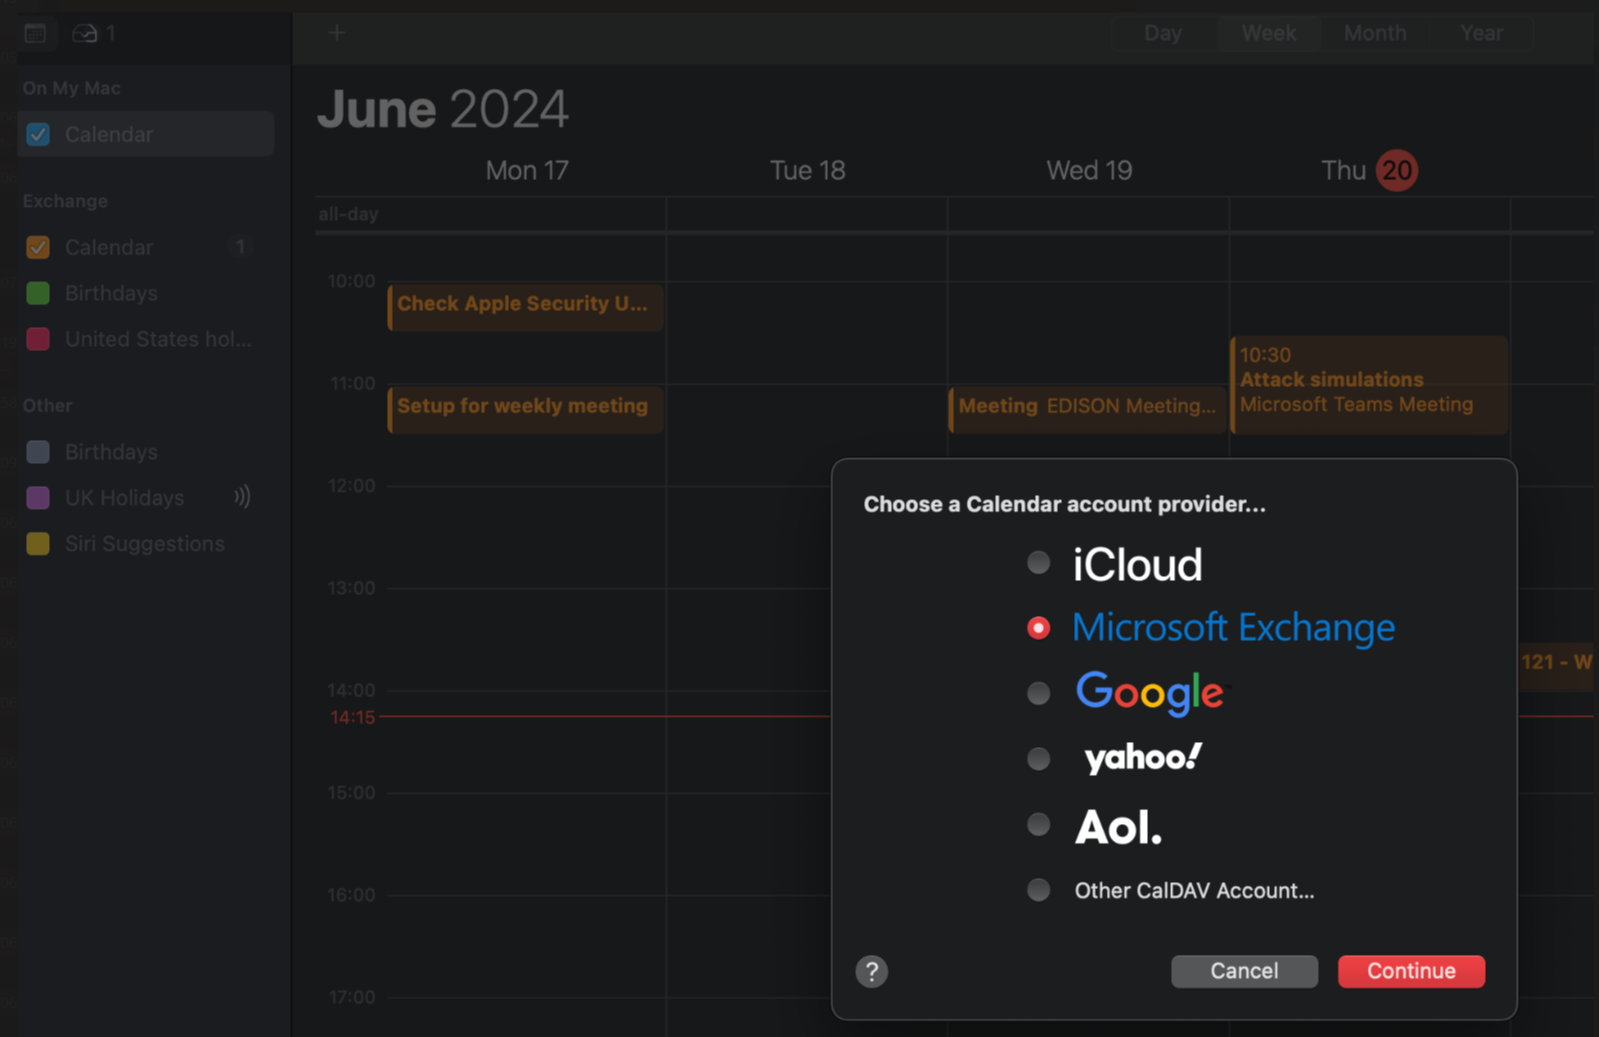Open the inbox notifications tray icon

[86, 33]
